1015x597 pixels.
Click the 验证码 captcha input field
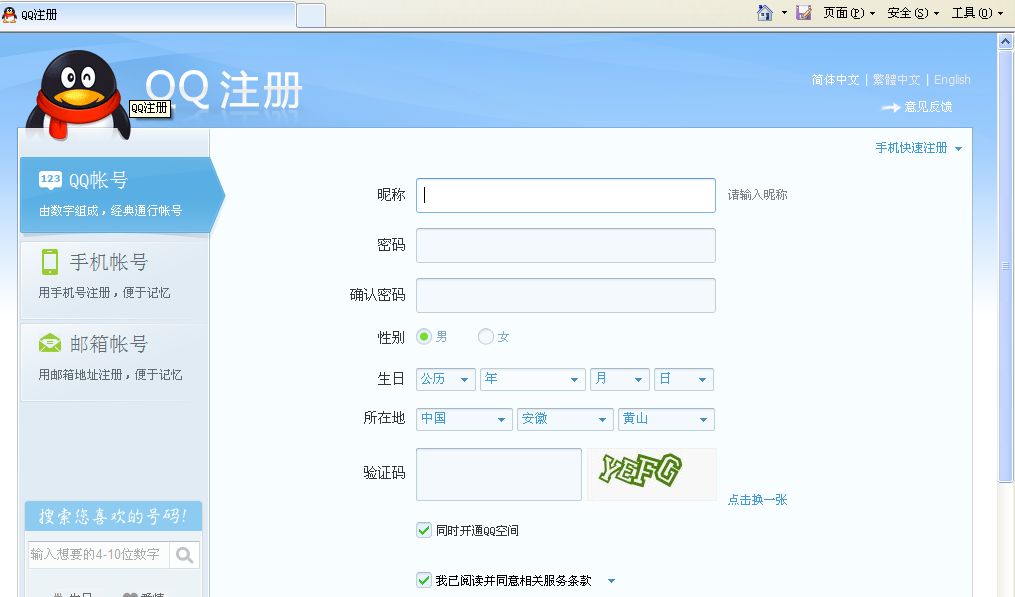pos(499,475)
